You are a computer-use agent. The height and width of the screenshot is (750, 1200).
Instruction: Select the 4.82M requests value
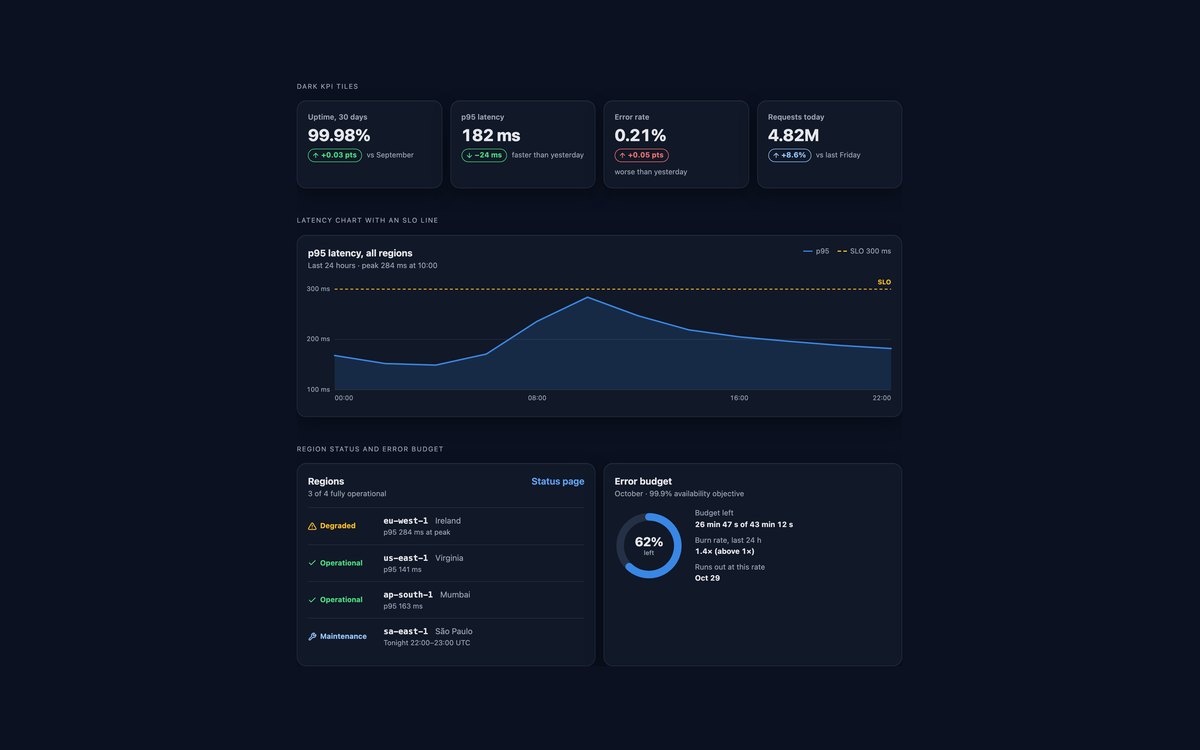pos(794,135)
